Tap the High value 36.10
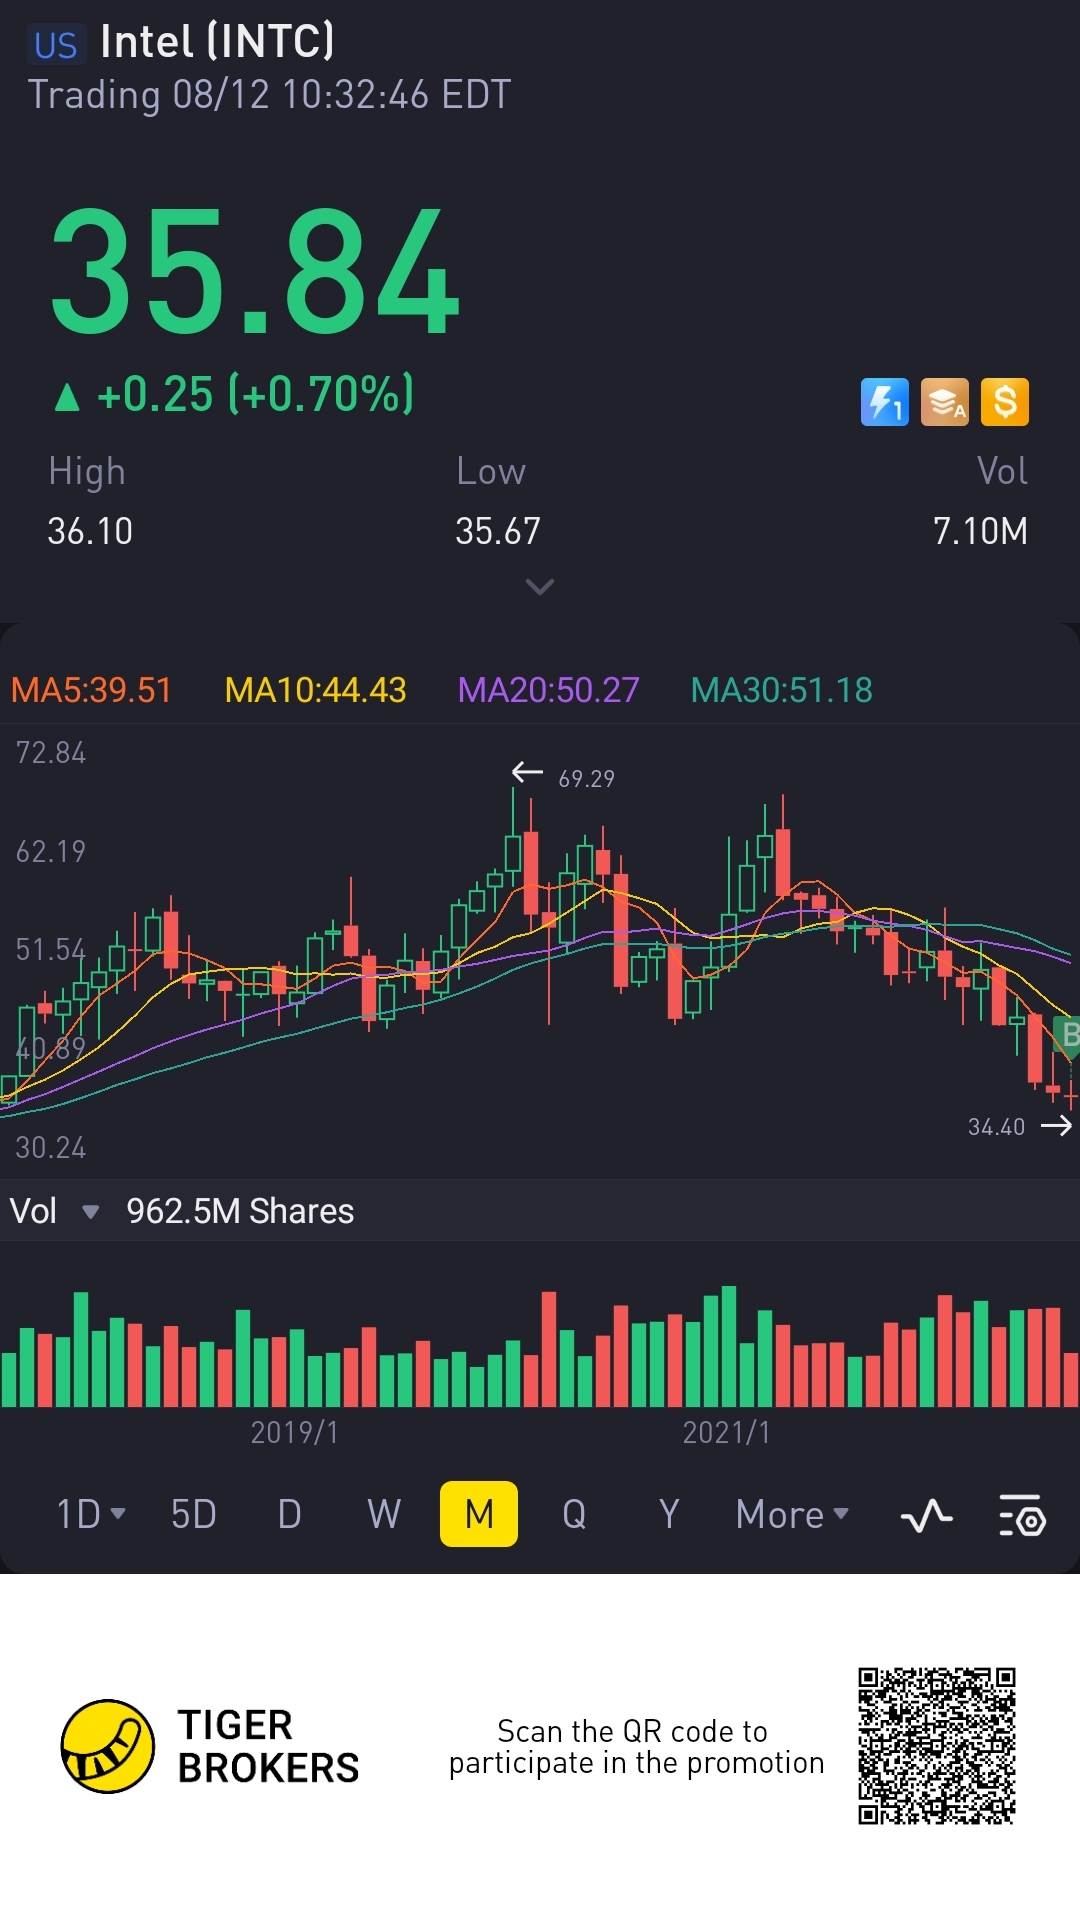The height and width of the screenshot is (1919, 1080). pos(90,531)
